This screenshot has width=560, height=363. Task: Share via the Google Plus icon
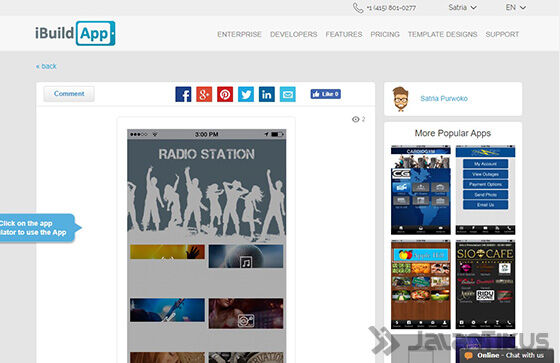[x=204, y=94]
